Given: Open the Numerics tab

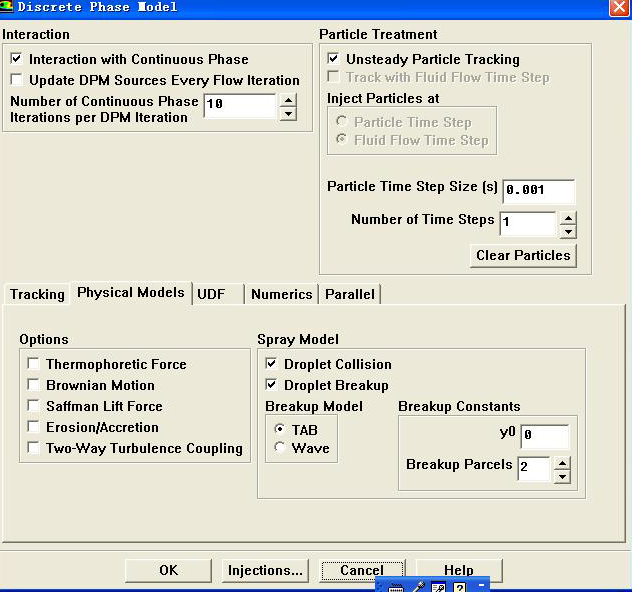Looking at the screenshot, I should click(281, 294).
